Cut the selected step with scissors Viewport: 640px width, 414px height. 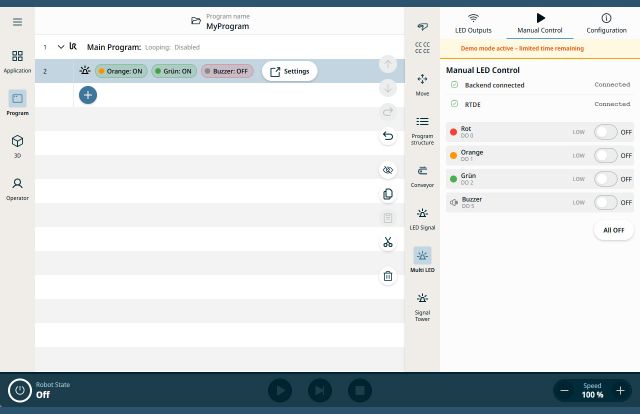[388, 242]
